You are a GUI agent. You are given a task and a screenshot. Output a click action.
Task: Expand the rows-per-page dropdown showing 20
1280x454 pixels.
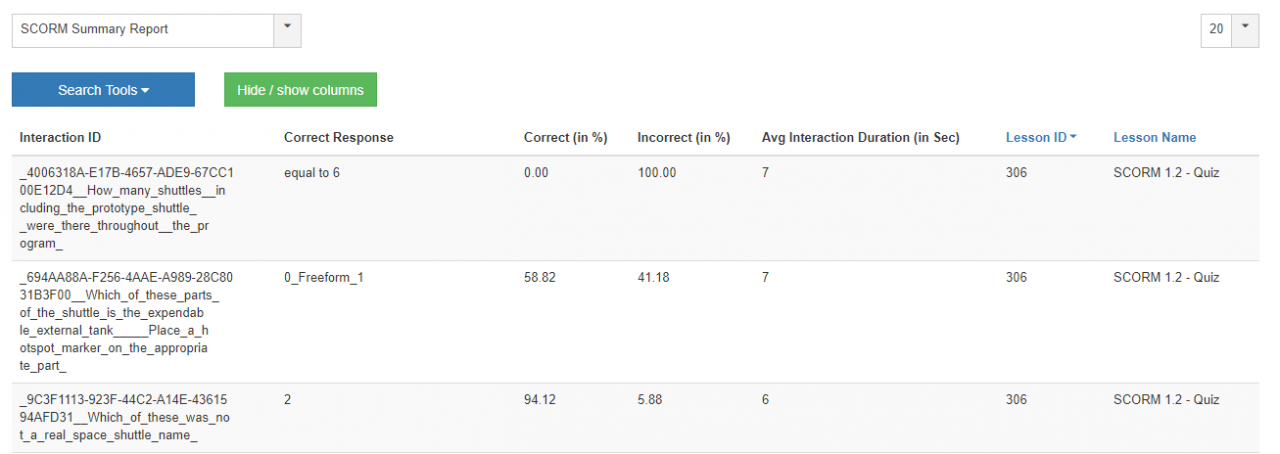point(1245,30)
